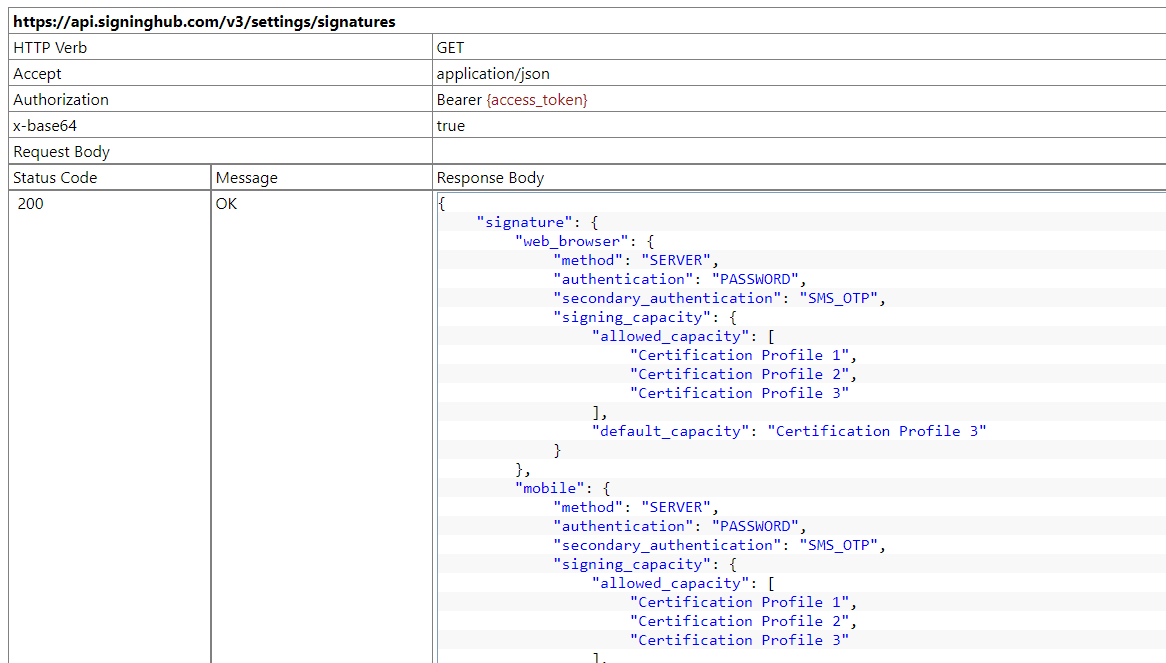
Task: Click the Authorization row label
Action: click(61, 100)
